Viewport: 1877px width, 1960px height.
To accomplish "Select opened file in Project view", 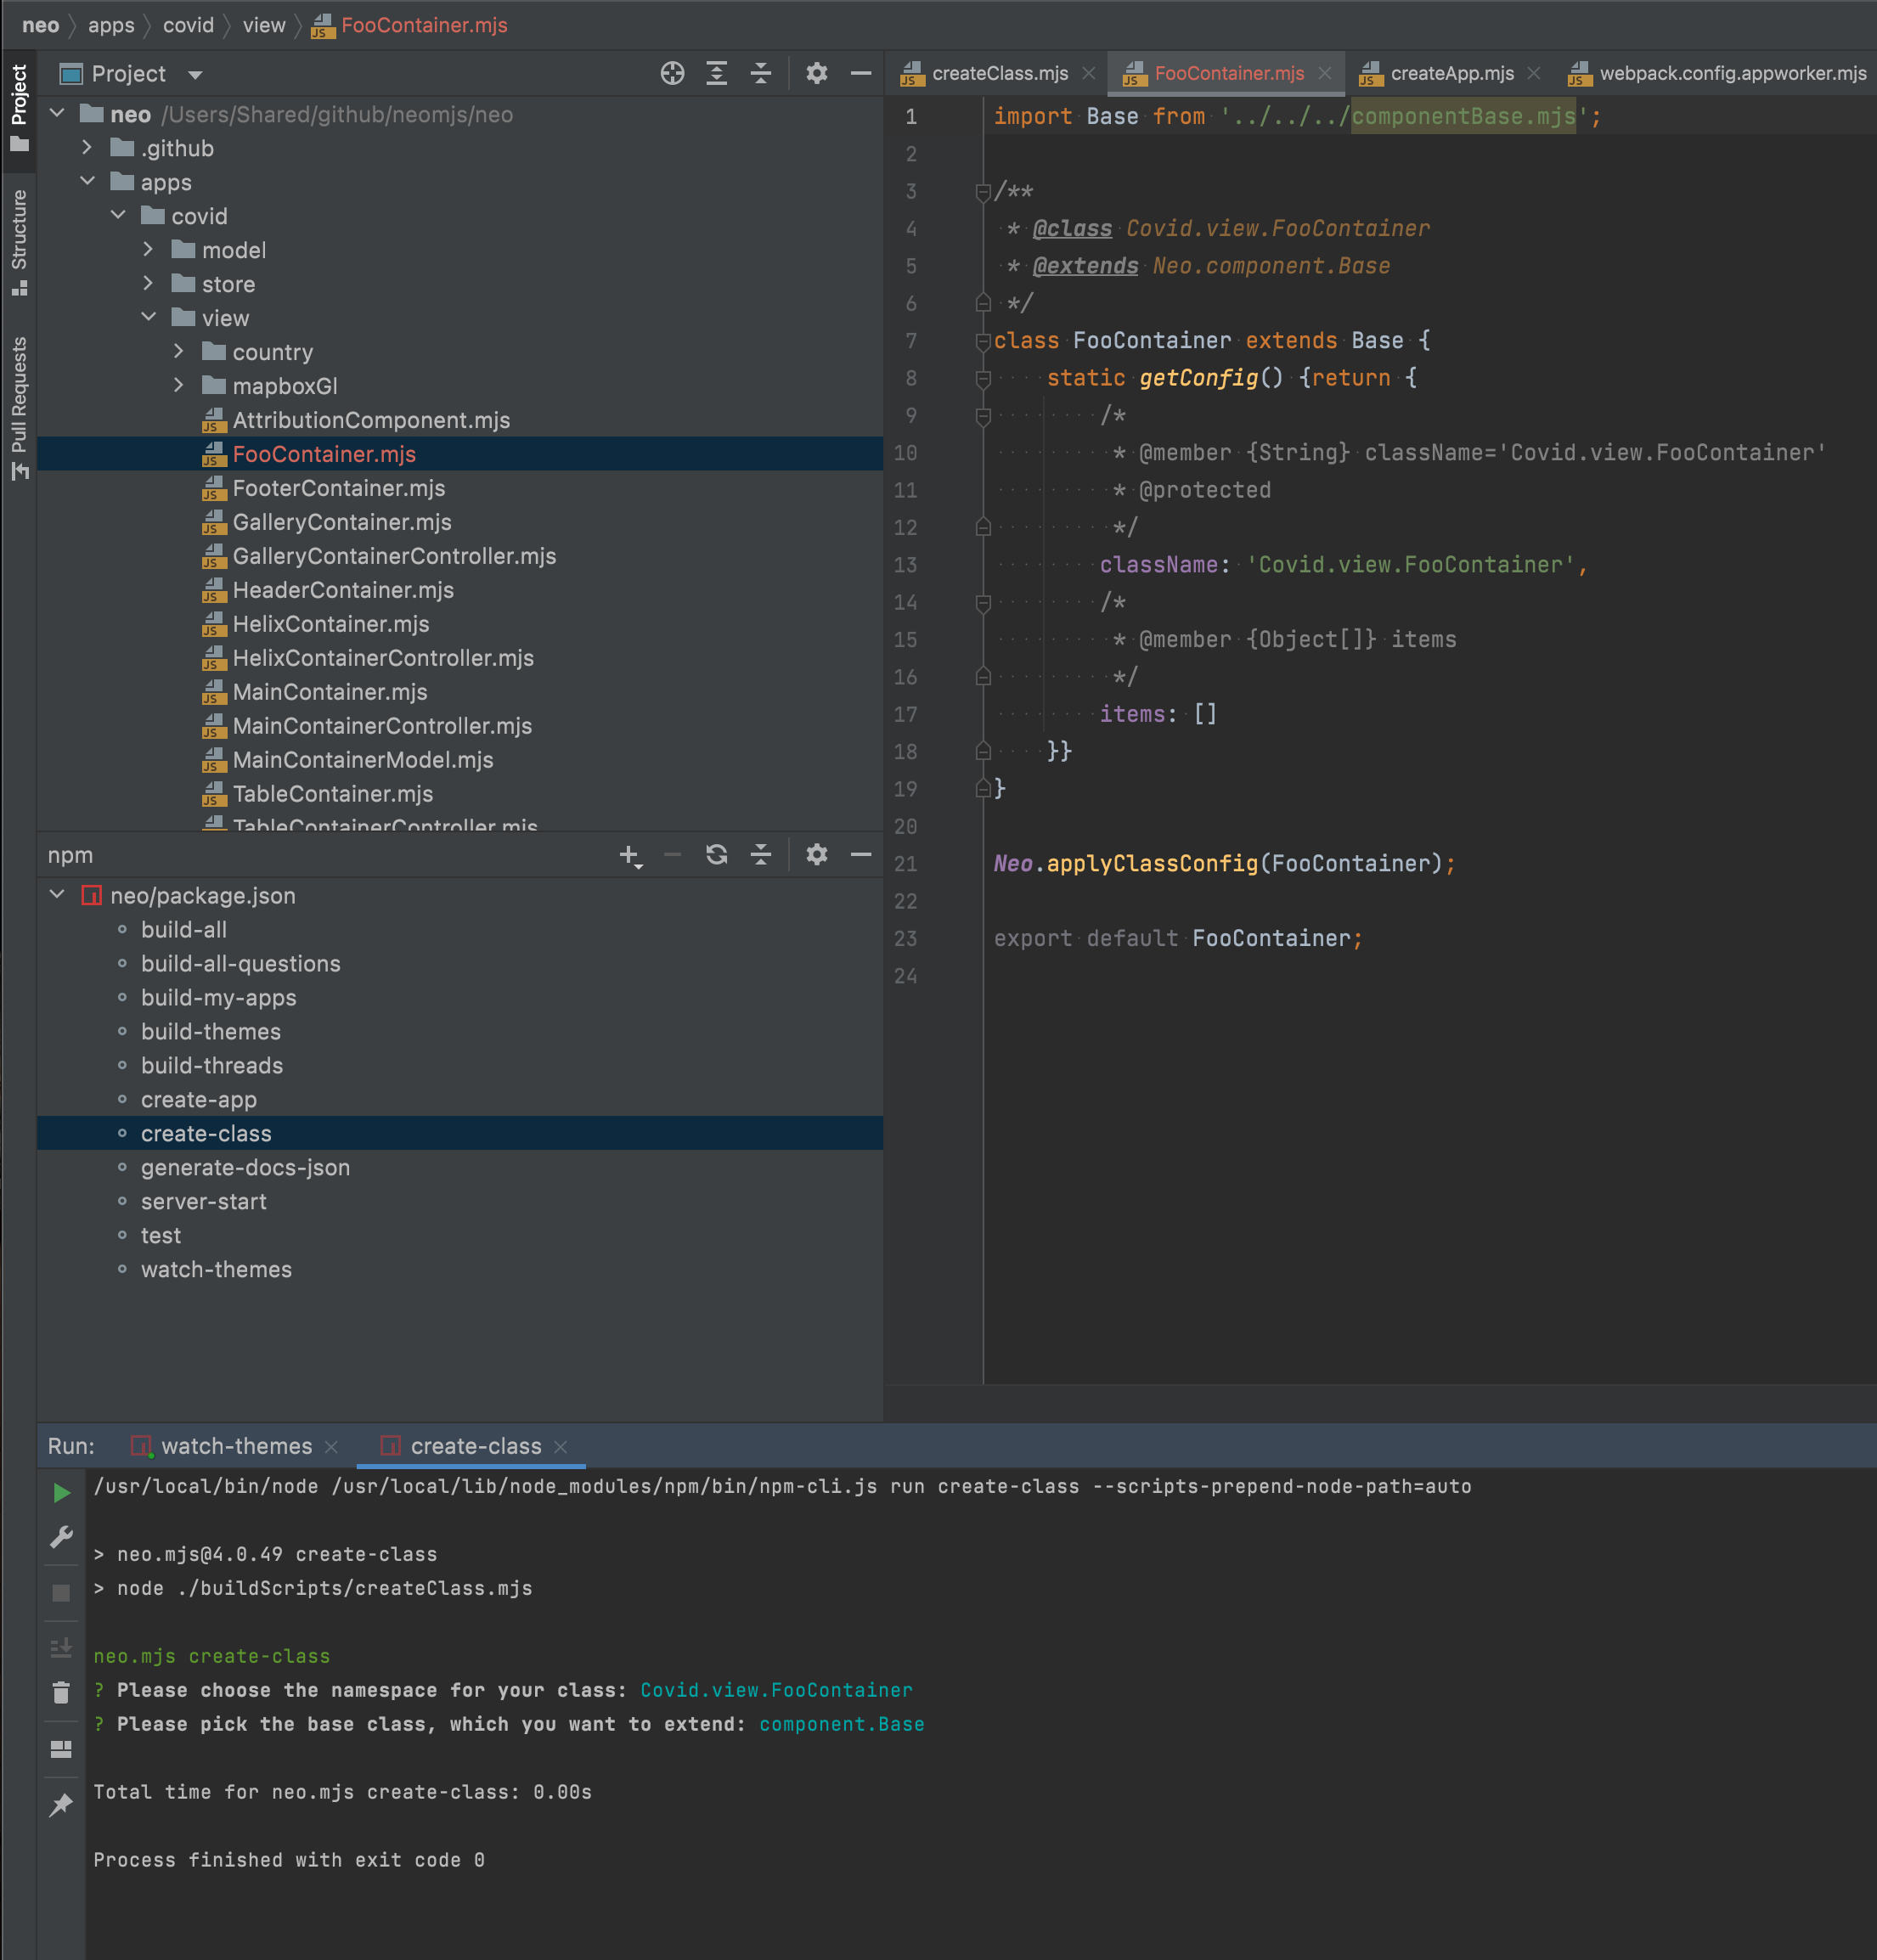I will (x=672, y=73).
